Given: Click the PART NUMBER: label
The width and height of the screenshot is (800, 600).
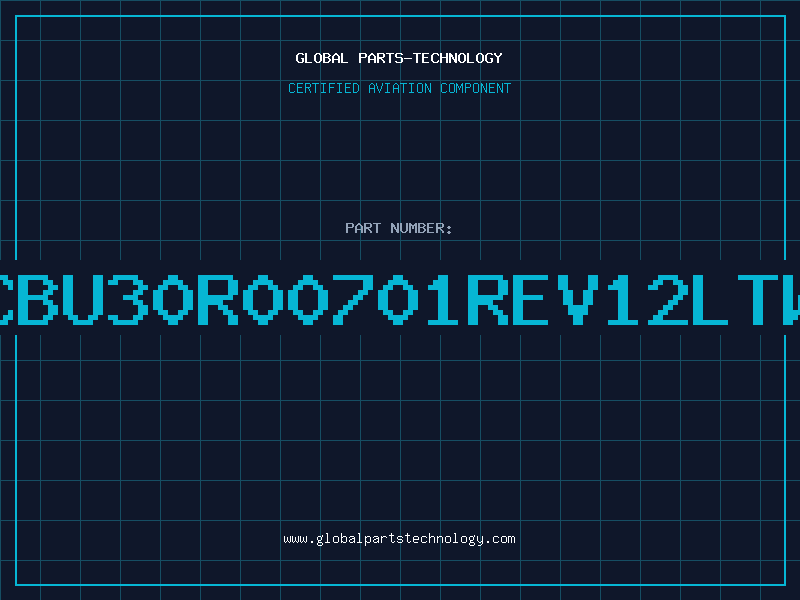Looking at the screenshot, I should (x=399, y=228).
